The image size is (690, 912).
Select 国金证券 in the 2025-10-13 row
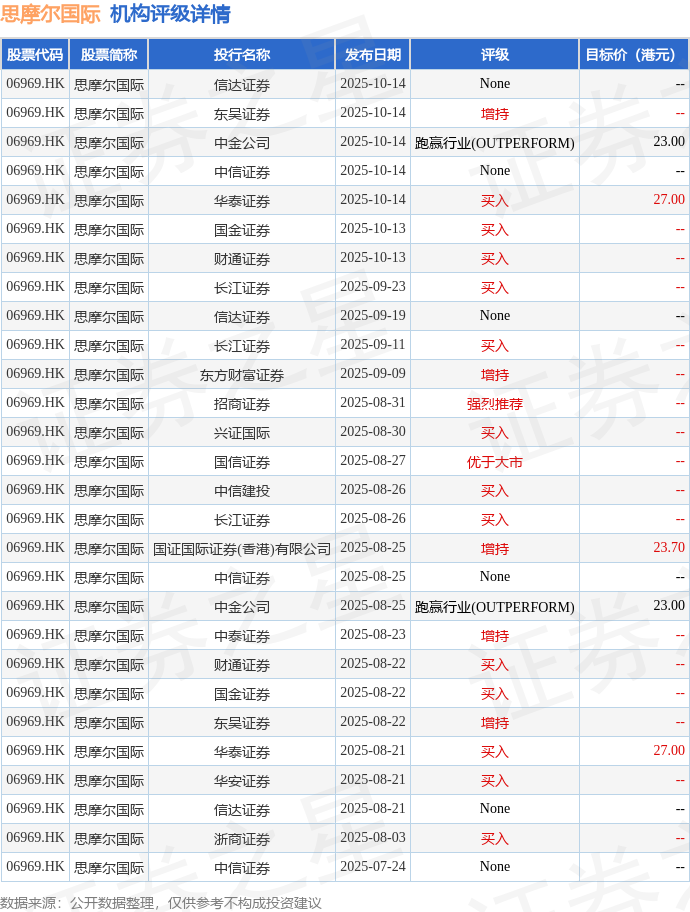(x=241, y=230)
